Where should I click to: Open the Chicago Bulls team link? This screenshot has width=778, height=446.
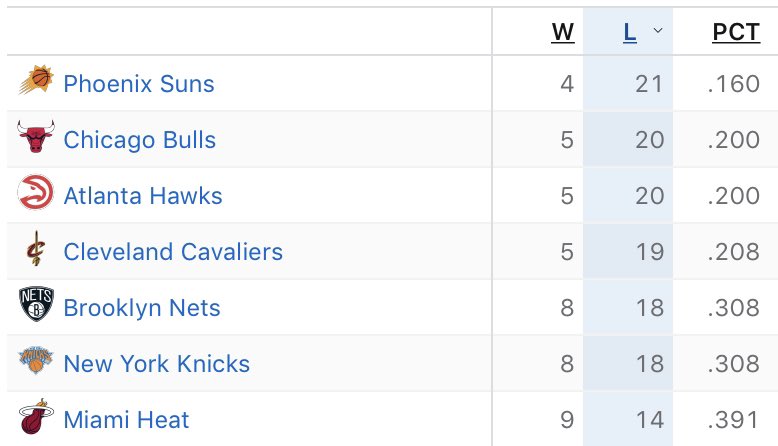(x=139, y=139)
